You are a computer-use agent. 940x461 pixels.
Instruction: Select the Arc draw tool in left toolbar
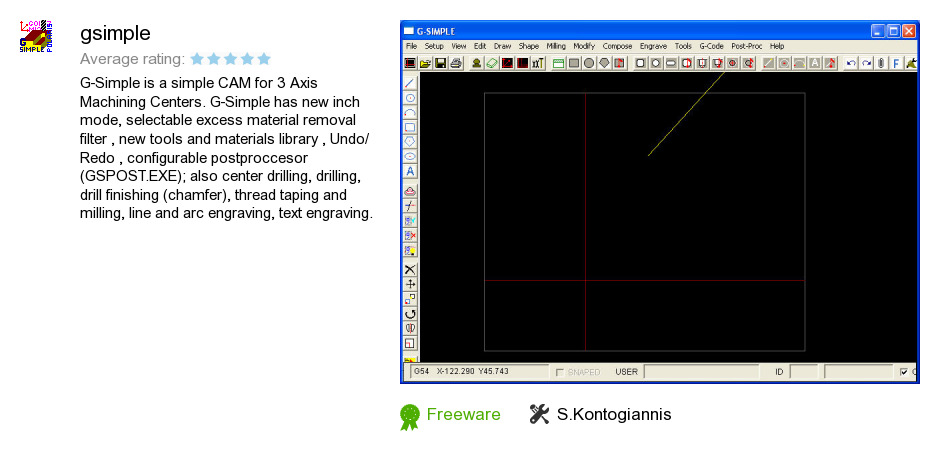(410, 112)
